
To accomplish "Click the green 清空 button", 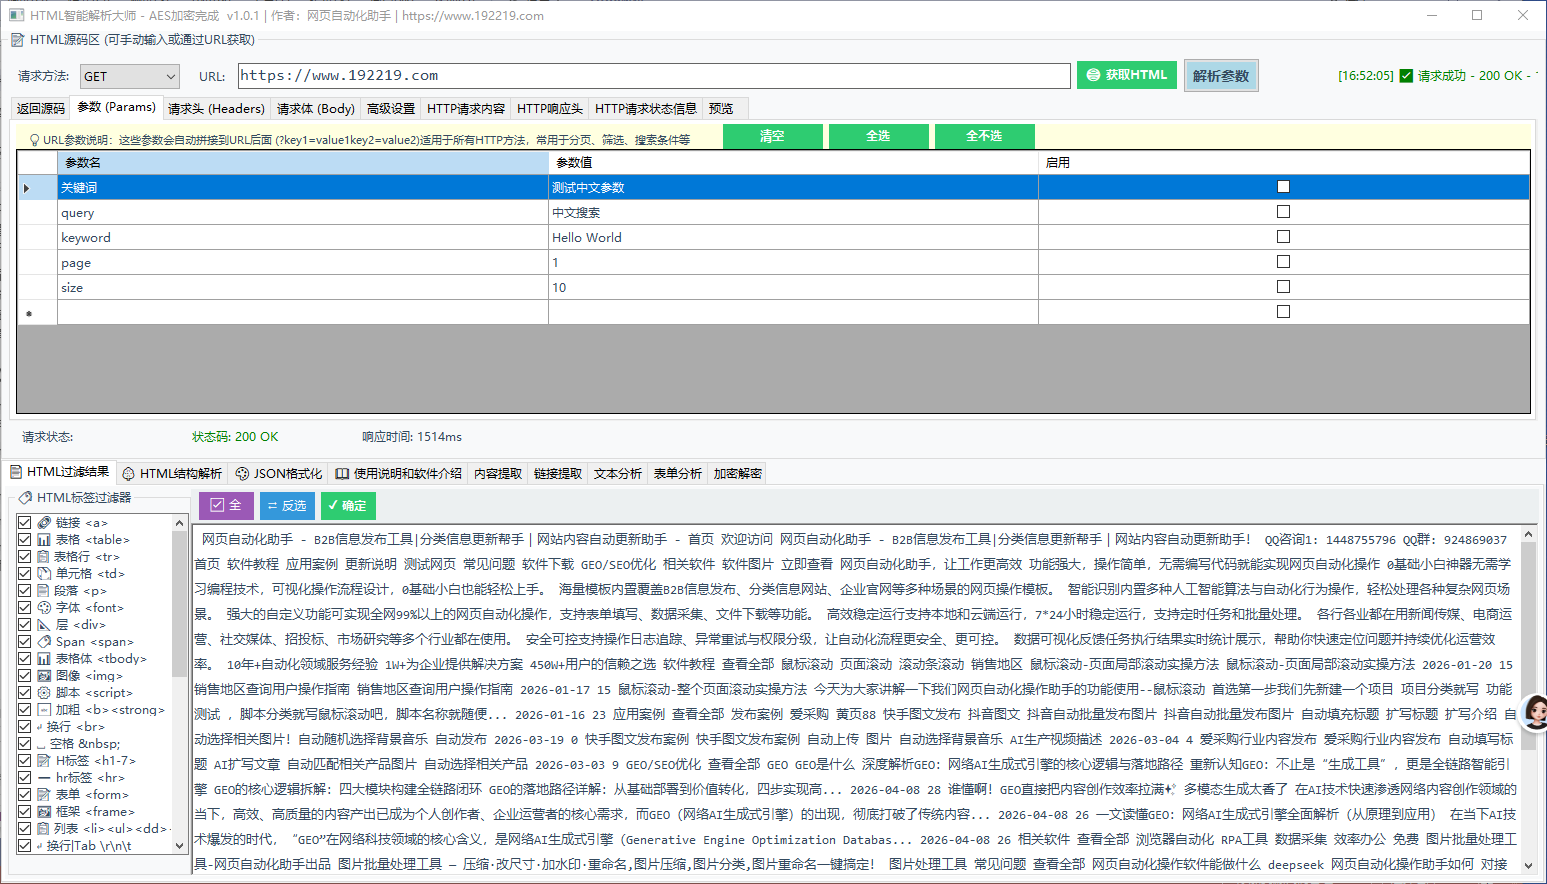I will pos(772,136).
